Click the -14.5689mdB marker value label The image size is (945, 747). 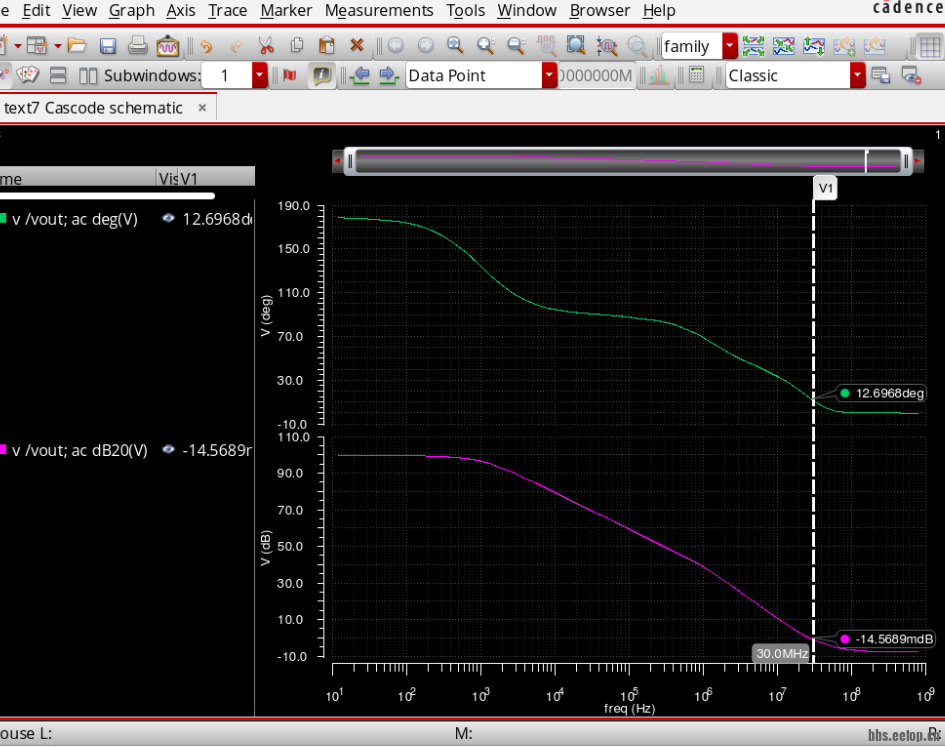[886, 639]
